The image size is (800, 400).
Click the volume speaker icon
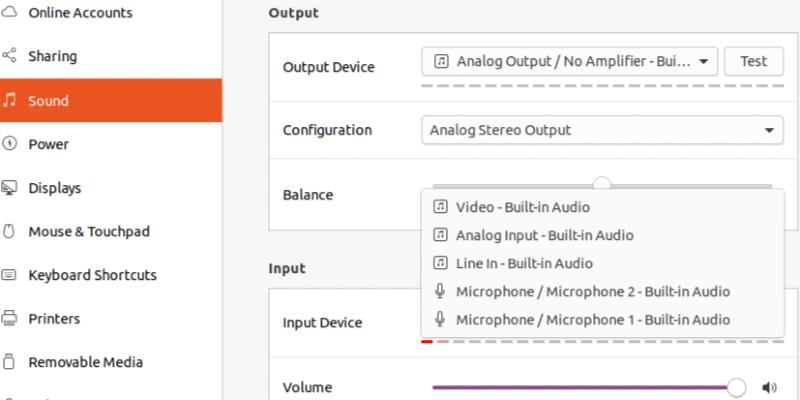click(769, 388)
